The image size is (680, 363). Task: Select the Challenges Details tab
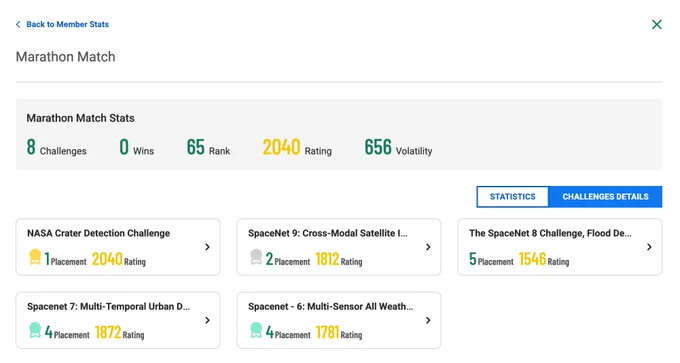605,197
